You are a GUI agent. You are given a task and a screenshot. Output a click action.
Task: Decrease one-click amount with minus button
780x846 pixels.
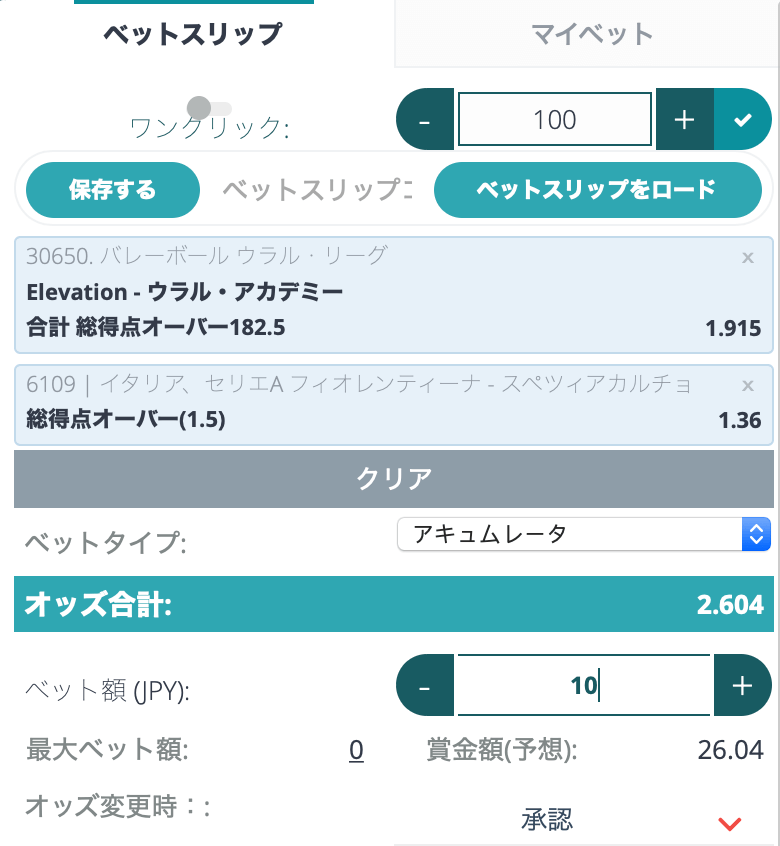click(x=425, y=121)
